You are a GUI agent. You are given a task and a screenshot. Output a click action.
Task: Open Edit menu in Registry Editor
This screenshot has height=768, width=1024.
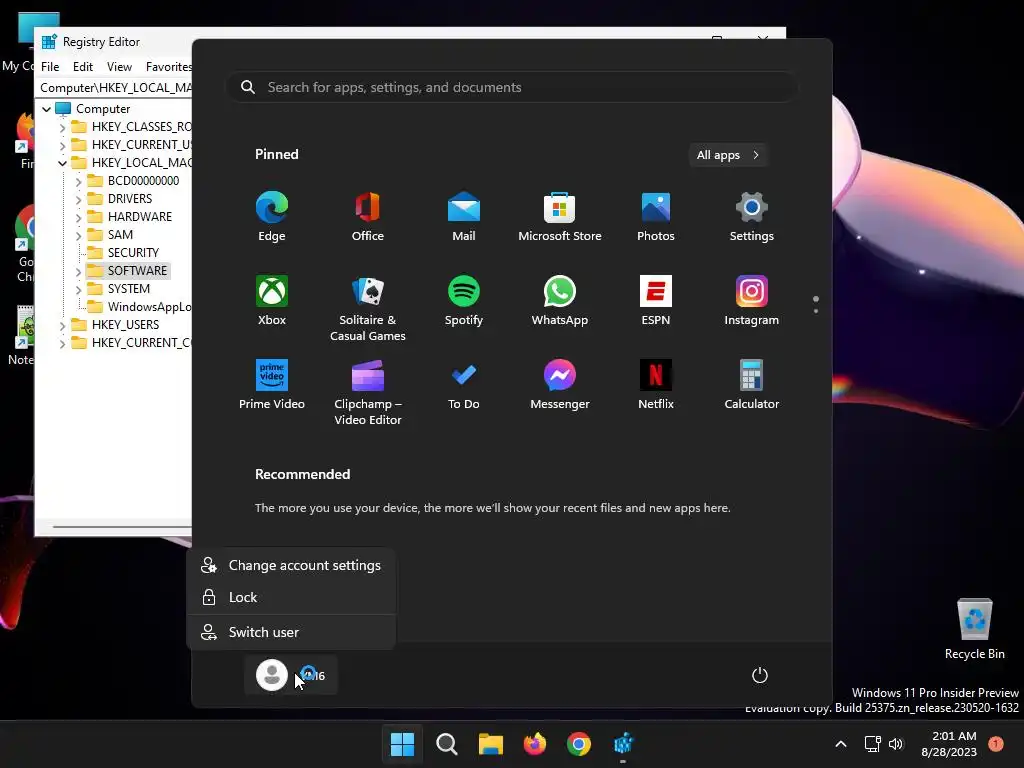[83, 67]
